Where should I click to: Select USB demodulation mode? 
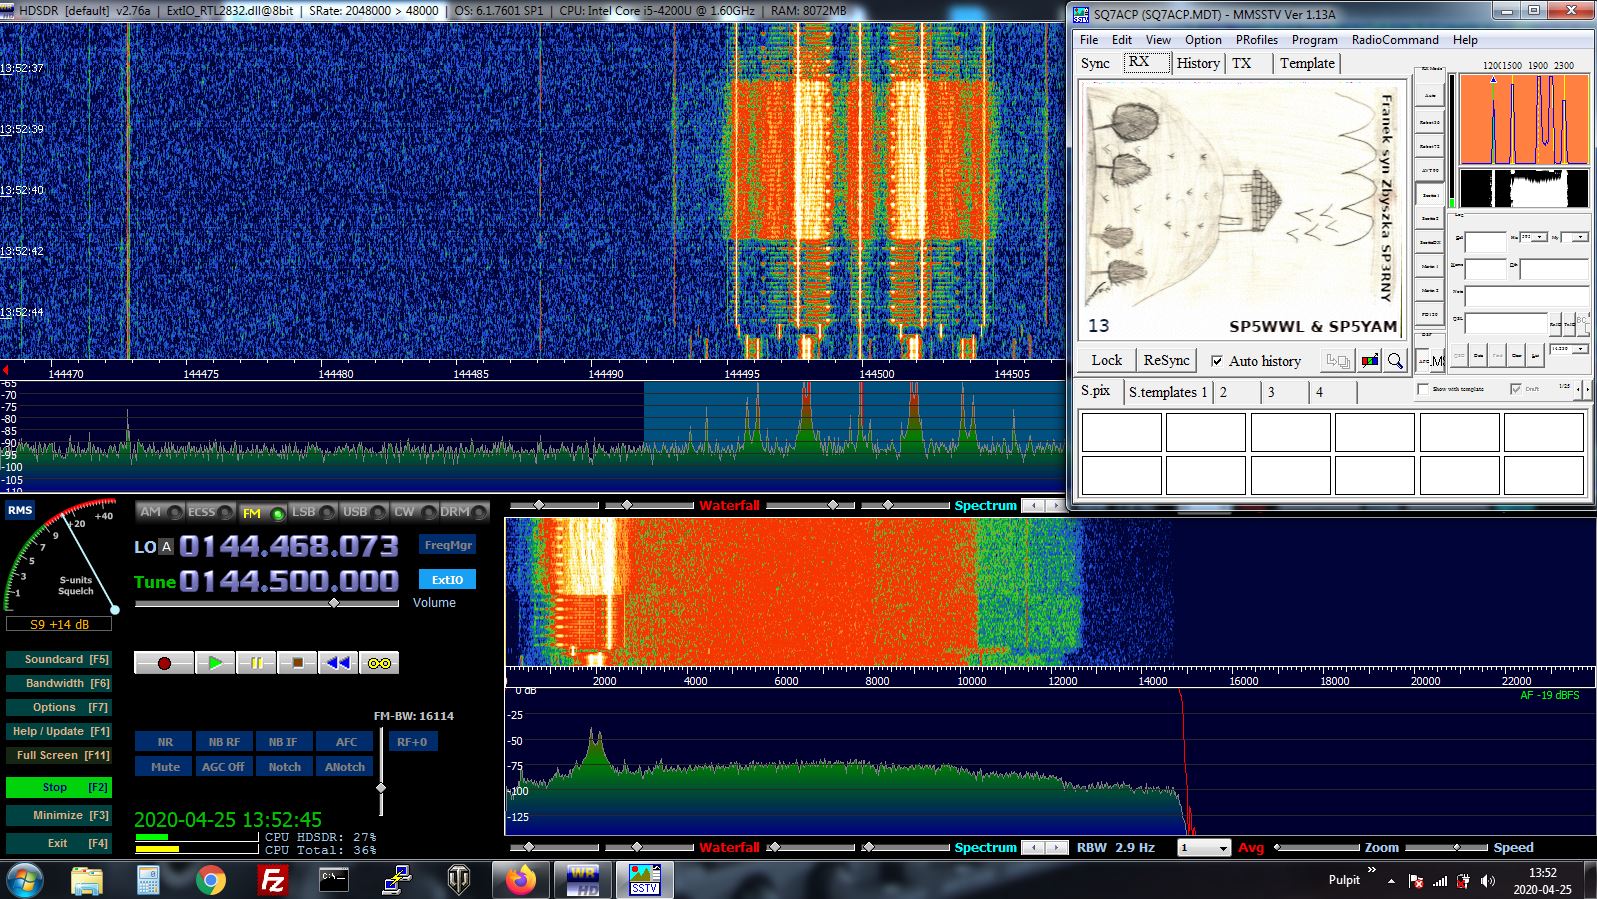pyautogui.click(x=364, y=512)
